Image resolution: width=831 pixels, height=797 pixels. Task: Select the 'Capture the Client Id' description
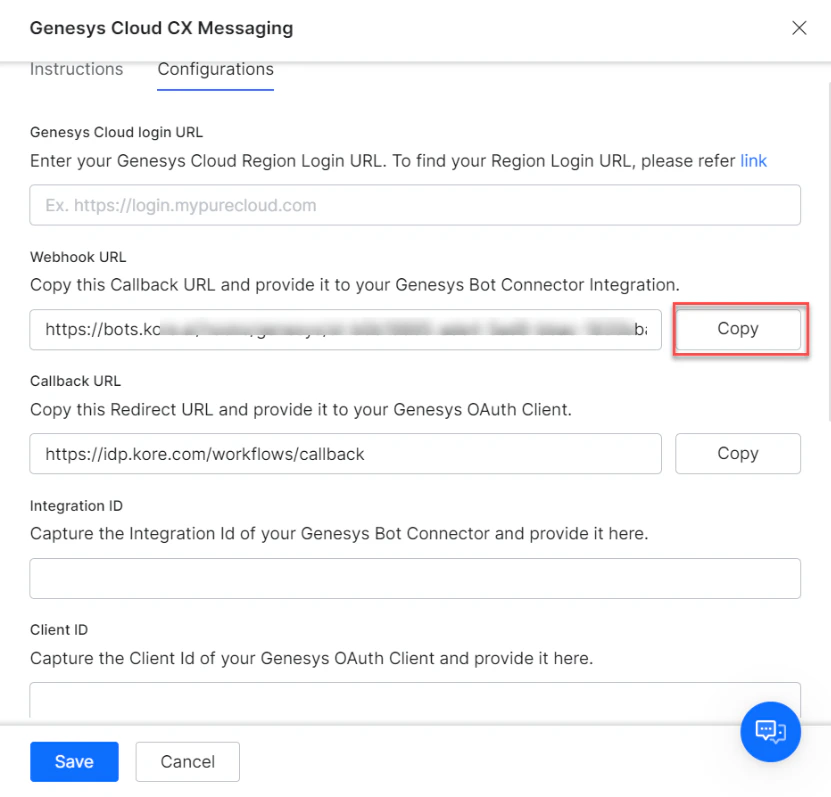(311, 658)
